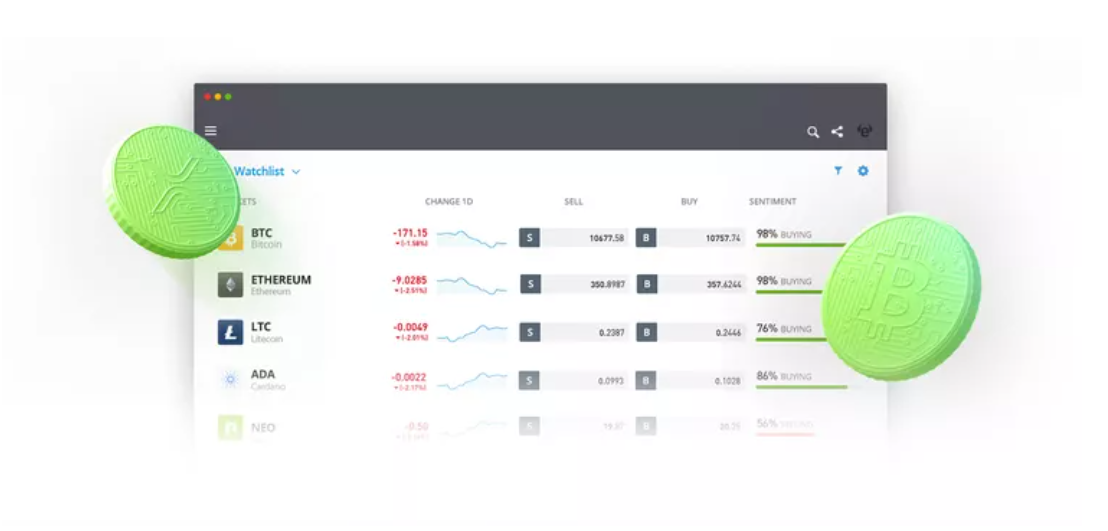Viewport: 1108px width, 531px height.
Task: Click the Ethereum logo icon
Action: coord(230,285)
